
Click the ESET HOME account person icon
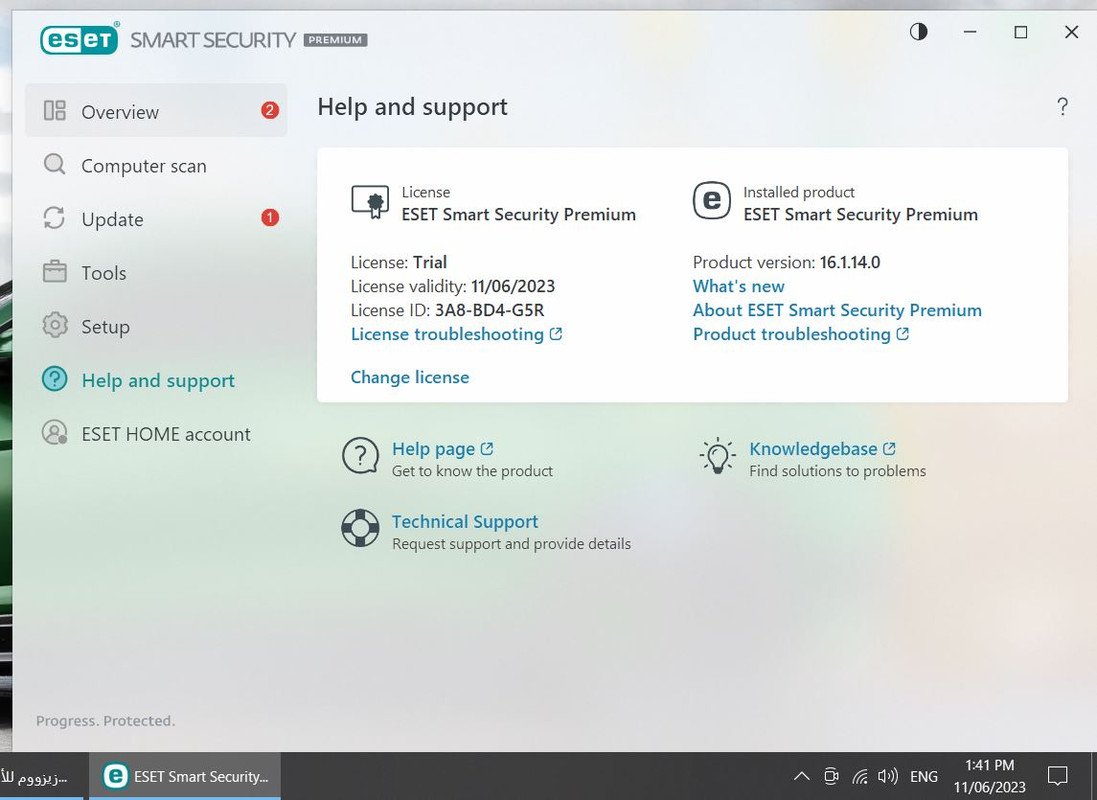55,433
